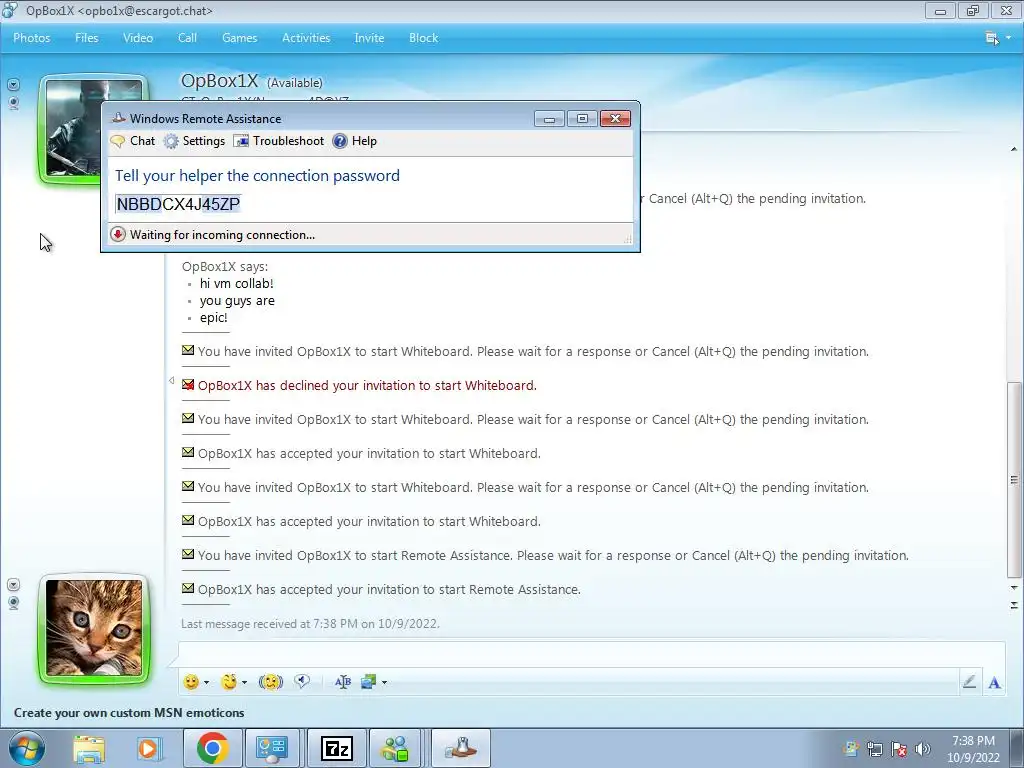1024x768 pixels.
Task: Click the accepted Remote Assistance message
Action: click(x=389, y=589)
